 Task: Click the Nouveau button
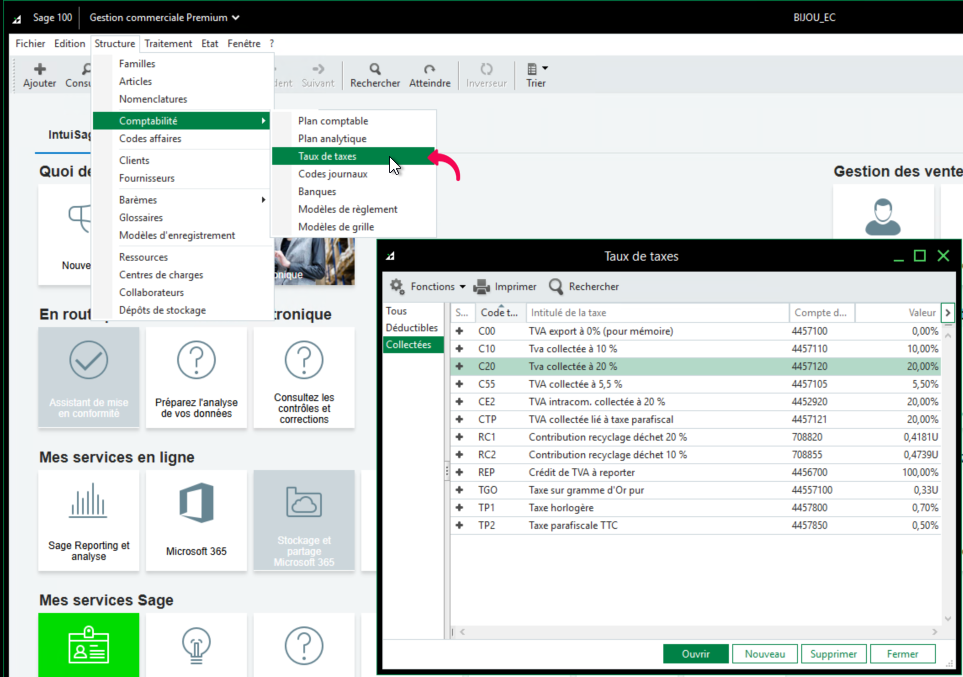764,654
